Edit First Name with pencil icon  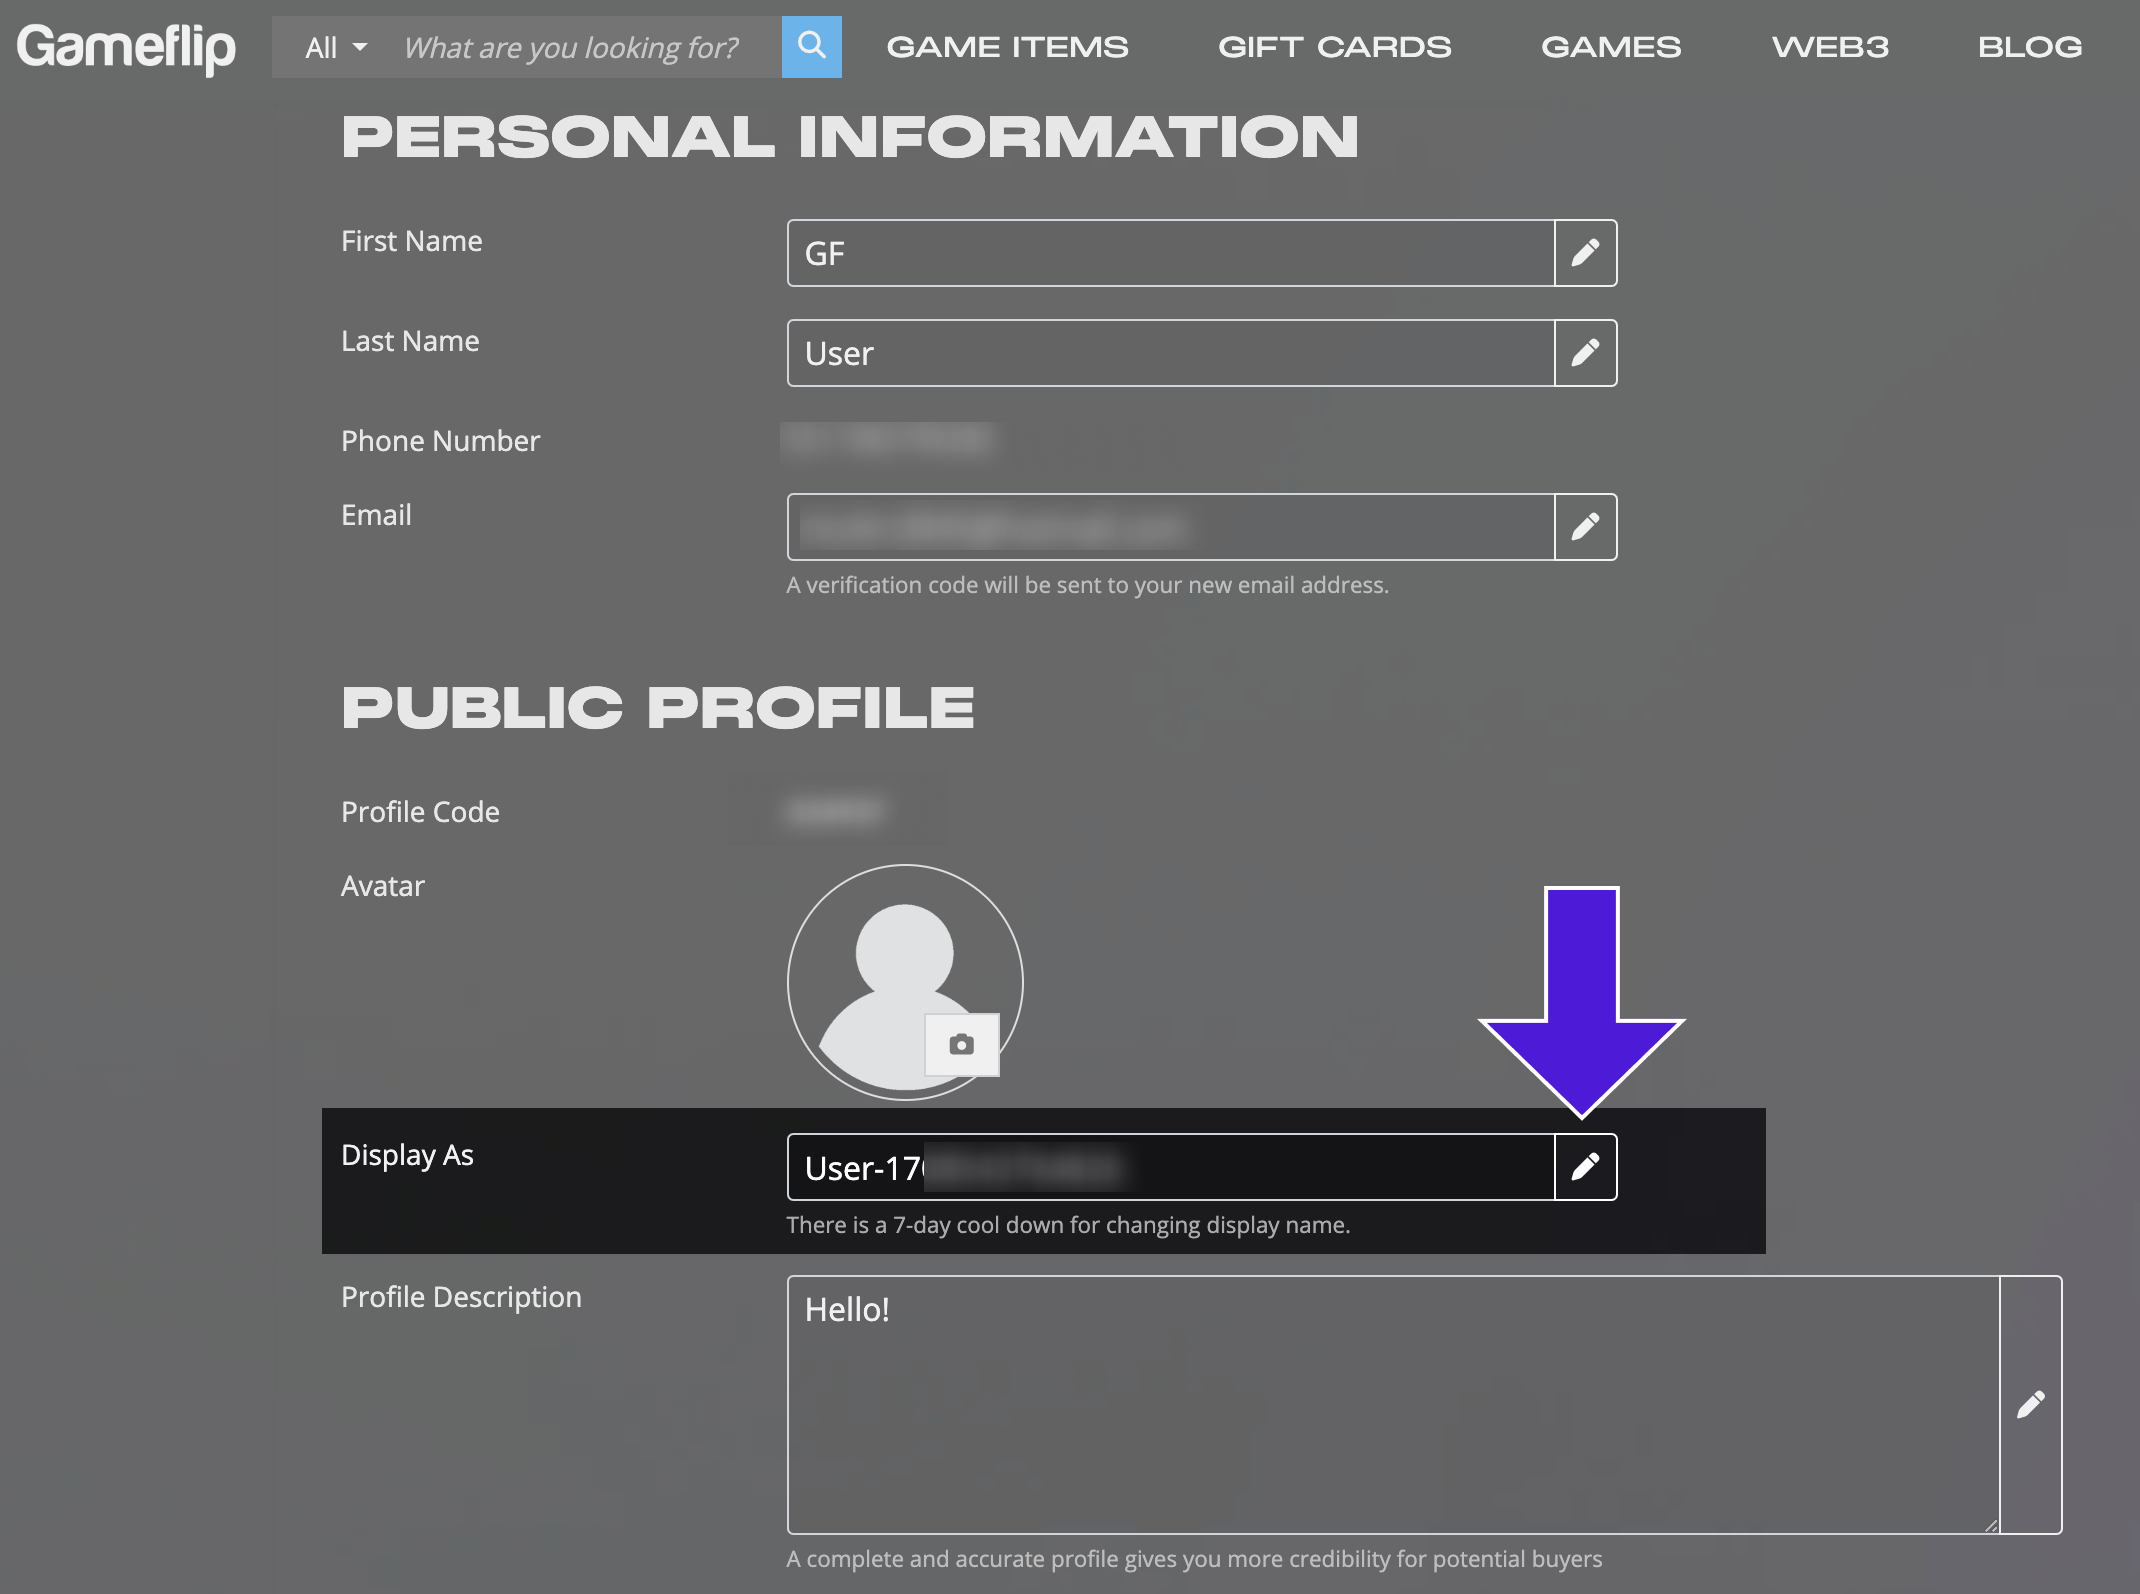coord(1586,253)
